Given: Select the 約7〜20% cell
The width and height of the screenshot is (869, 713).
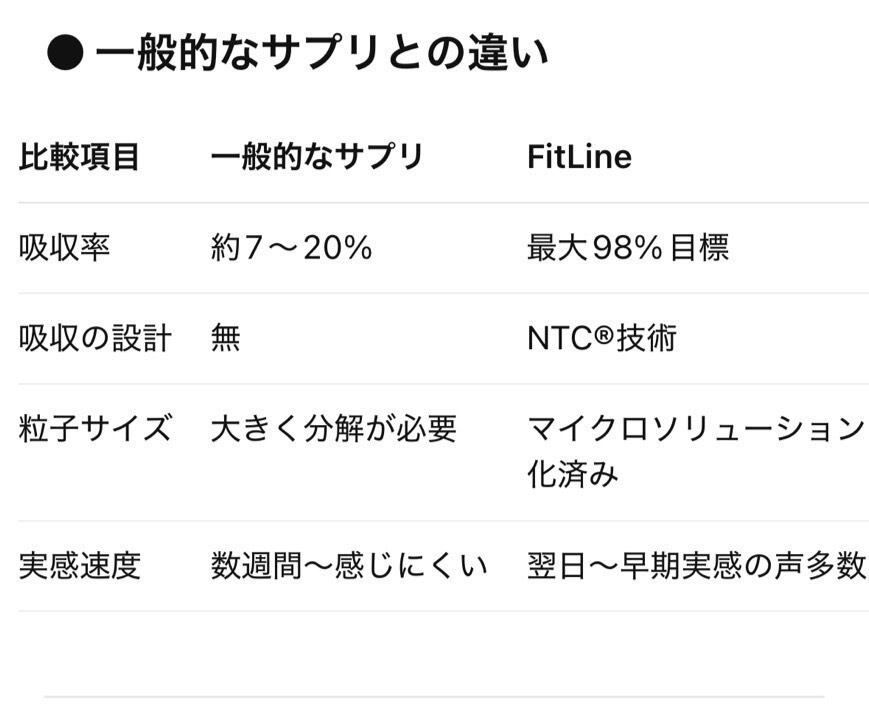Looking at the screenshot, I should [291, 248].
